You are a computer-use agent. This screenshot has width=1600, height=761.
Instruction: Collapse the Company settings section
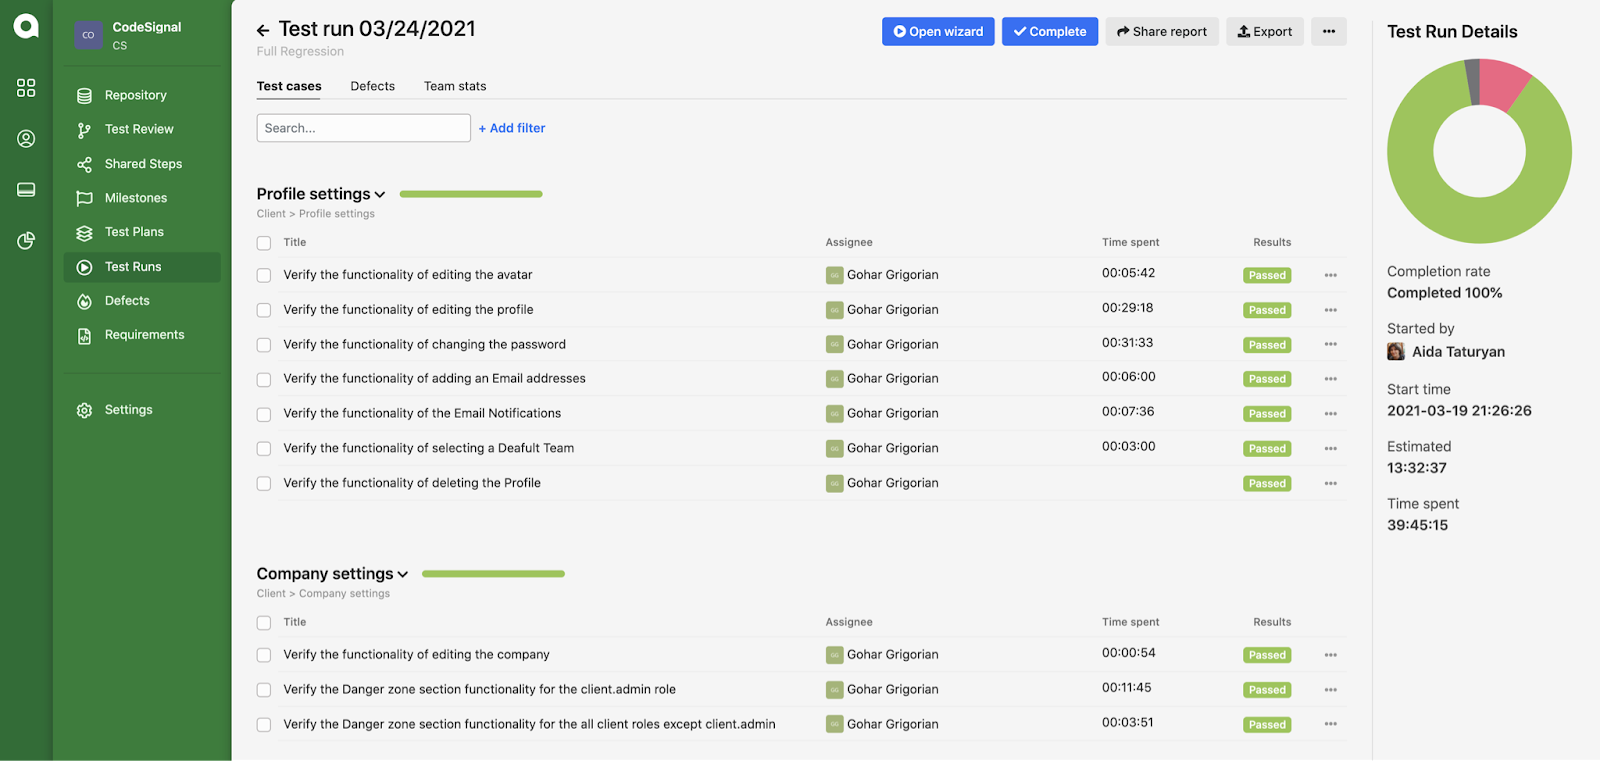403,575
